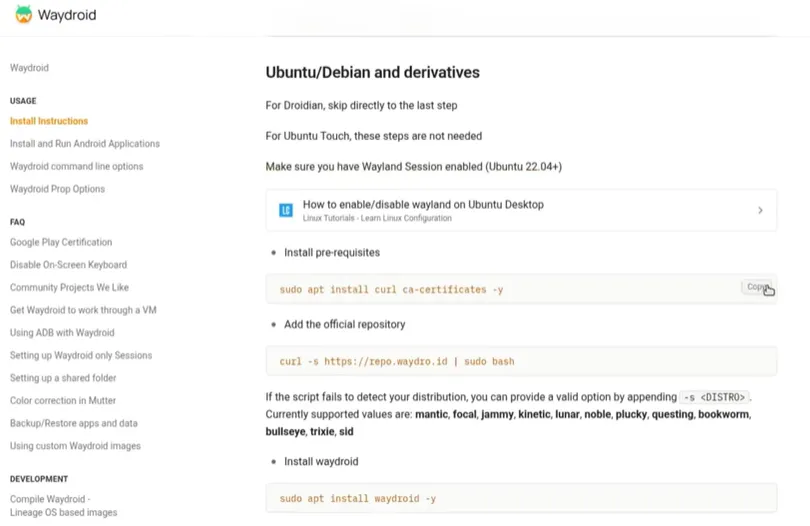
Task: Open Google Play Certification FAQ
Action: click(61, 242)
